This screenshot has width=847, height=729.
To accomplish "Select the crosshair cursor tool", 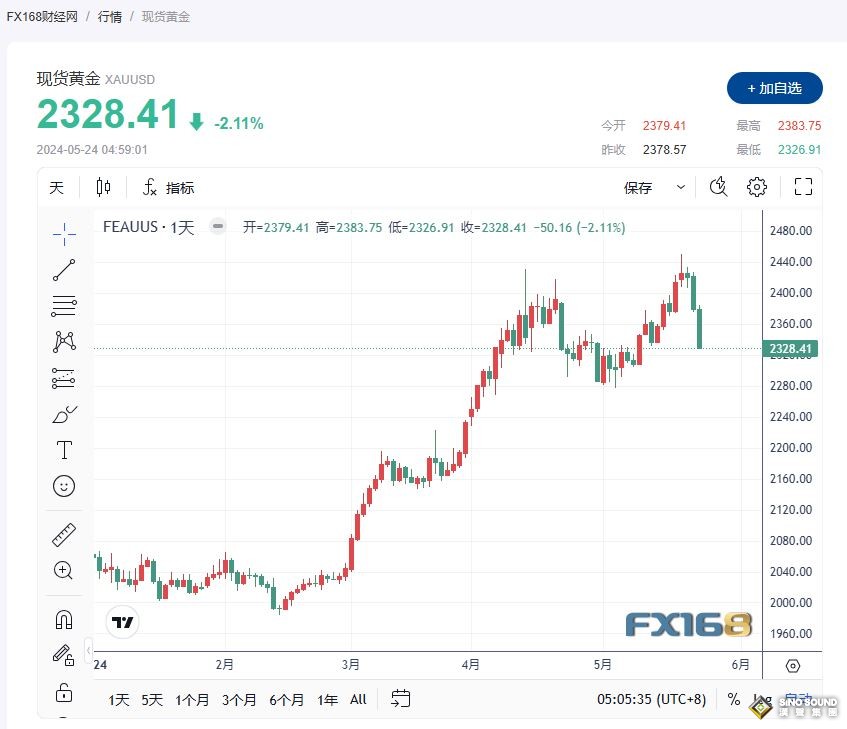I will point(64,234).
